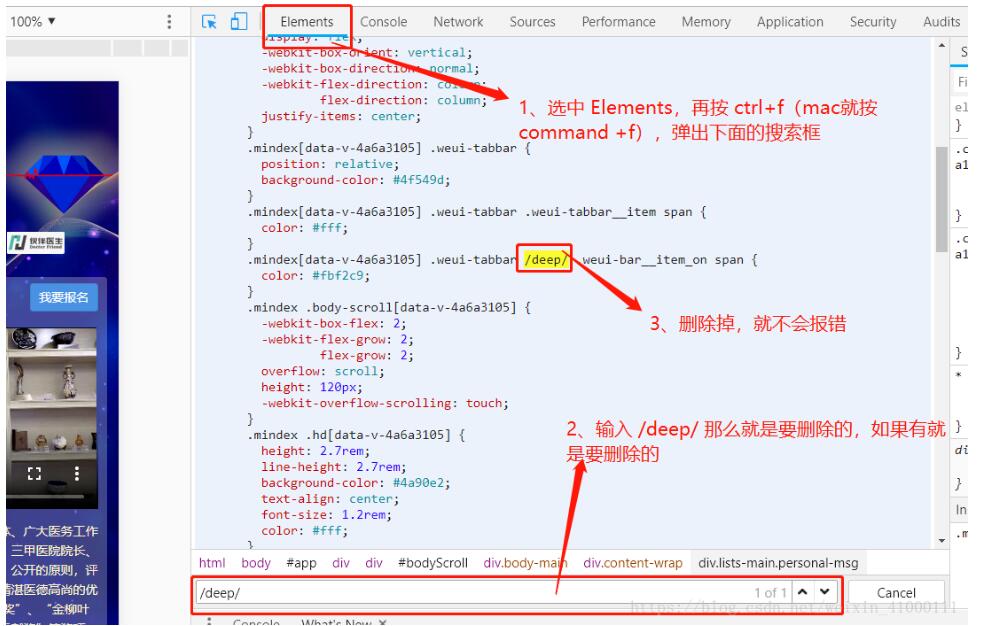Viewport: 983px width, 626px height.
Task: Switch to the Console panel tab
Action: coord(384,21)
